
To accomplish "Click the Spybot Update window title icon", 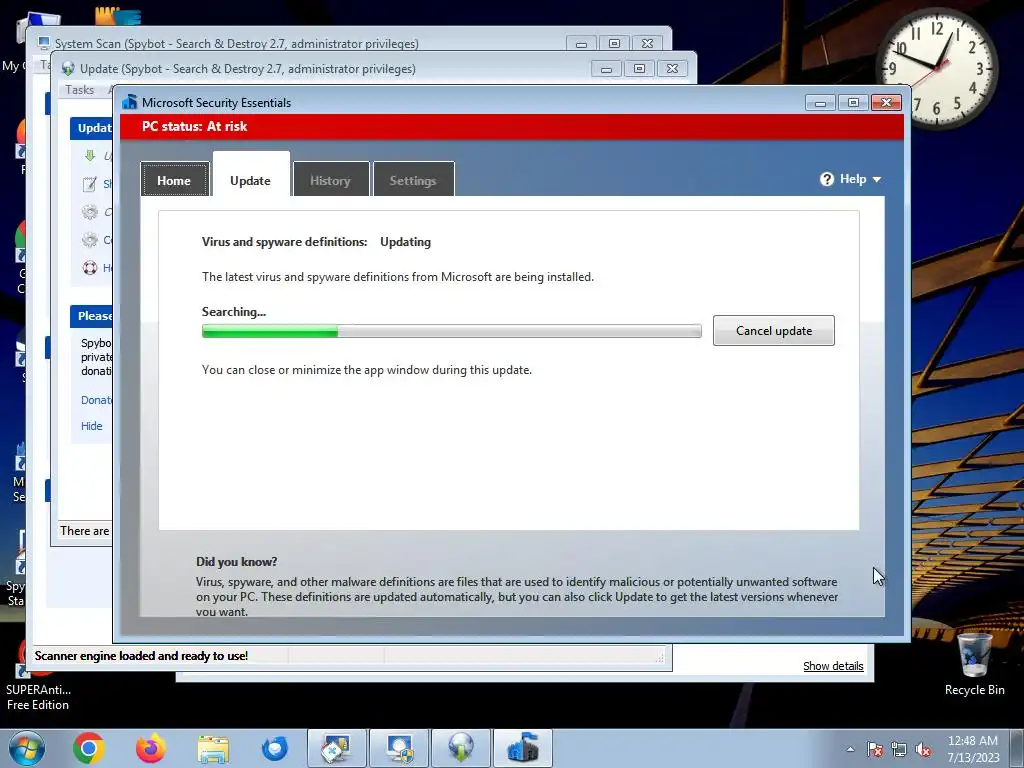I will pyautogui.click(x=68, y=69).
